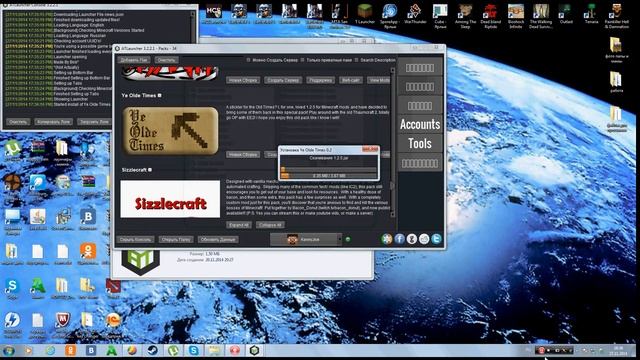Click 'Загрузить Логи' in console window
640x360 pixels.
[x=94, y=122]
